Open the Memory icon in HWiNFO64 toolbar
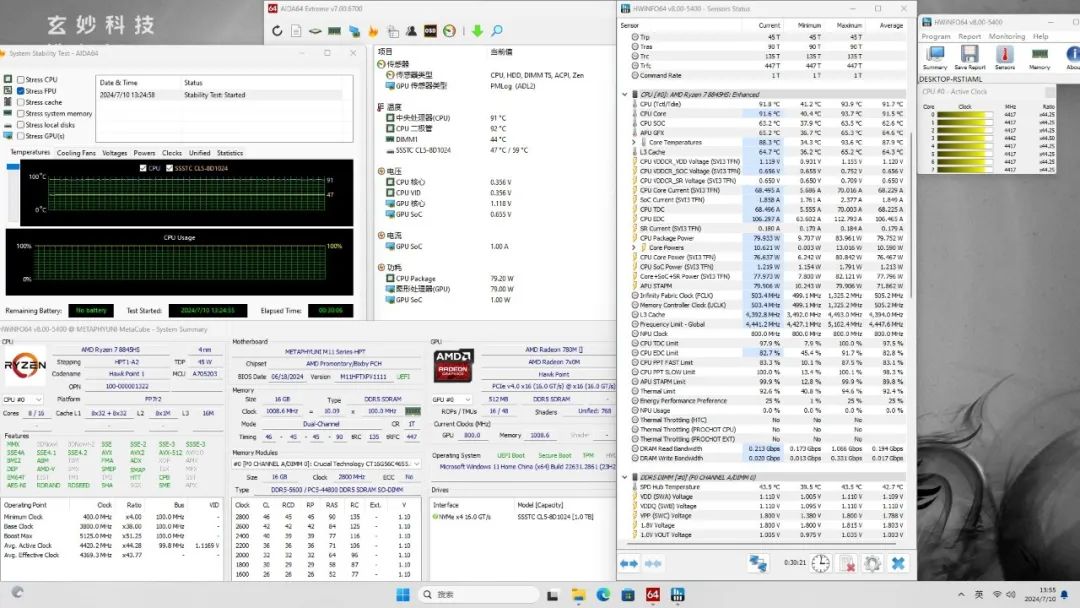Viewport: 1080px width, 608px height. point(1039,55)
